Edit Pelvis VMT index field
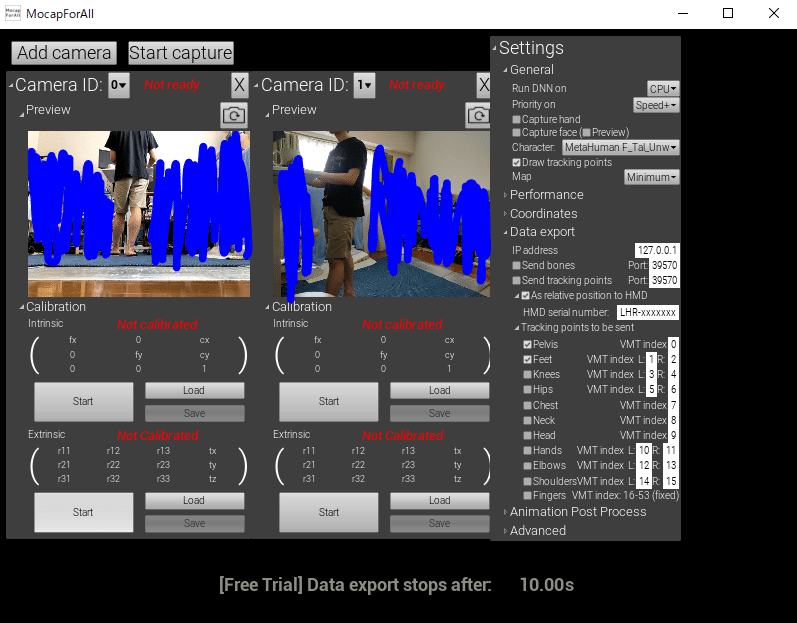 click(x=673, y=345)
